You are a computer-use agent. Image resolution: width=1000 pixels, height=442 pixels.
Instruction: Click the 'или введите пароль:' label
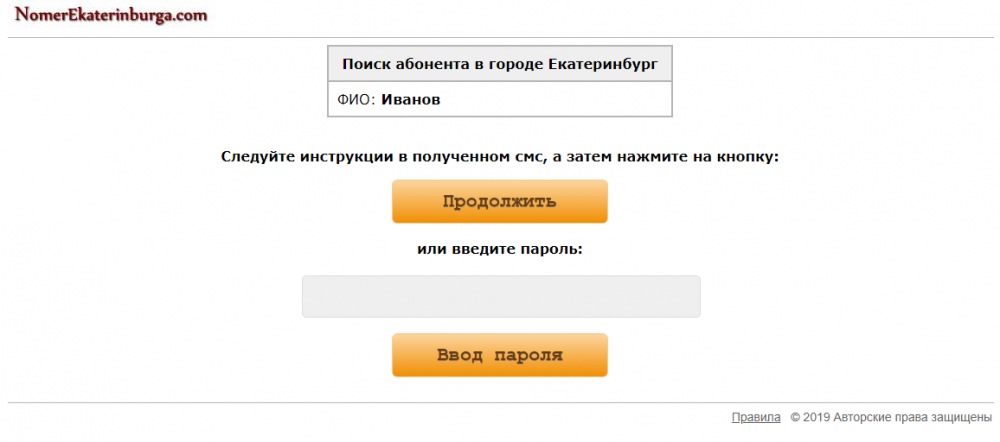499,248
